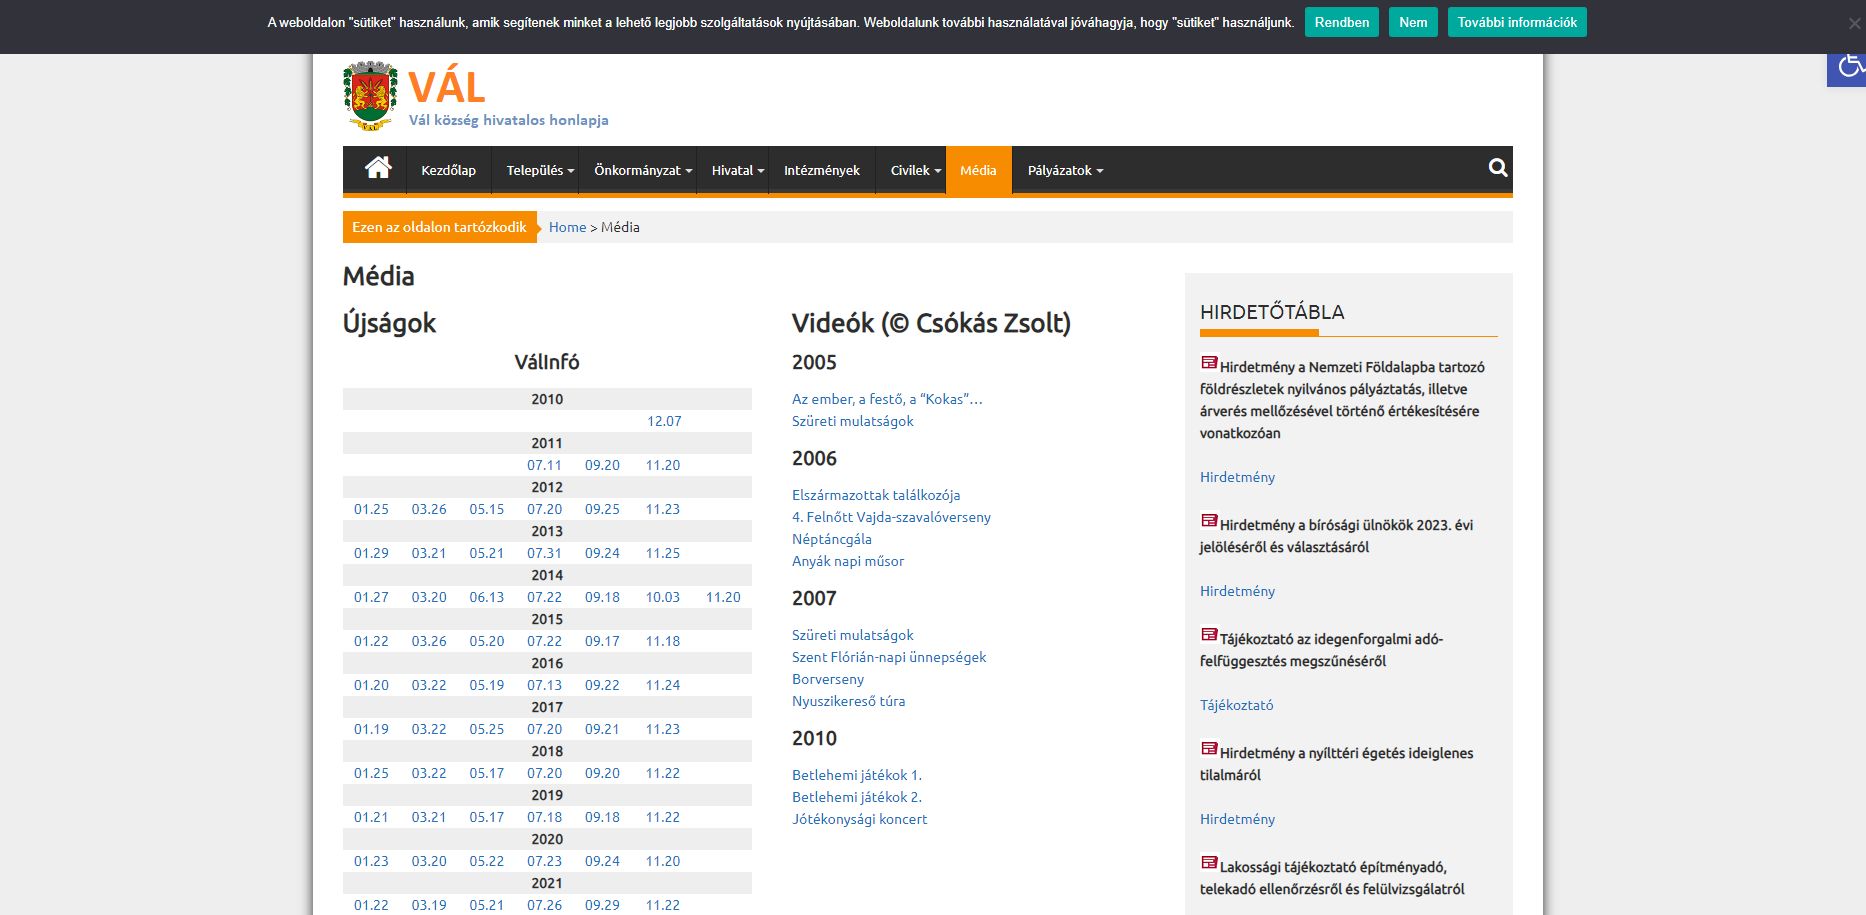Open the 2015 VálInfó issue 09.17
Viewport: 1866px width, 915px height.
pyautogui.click(x=602, y=641)
